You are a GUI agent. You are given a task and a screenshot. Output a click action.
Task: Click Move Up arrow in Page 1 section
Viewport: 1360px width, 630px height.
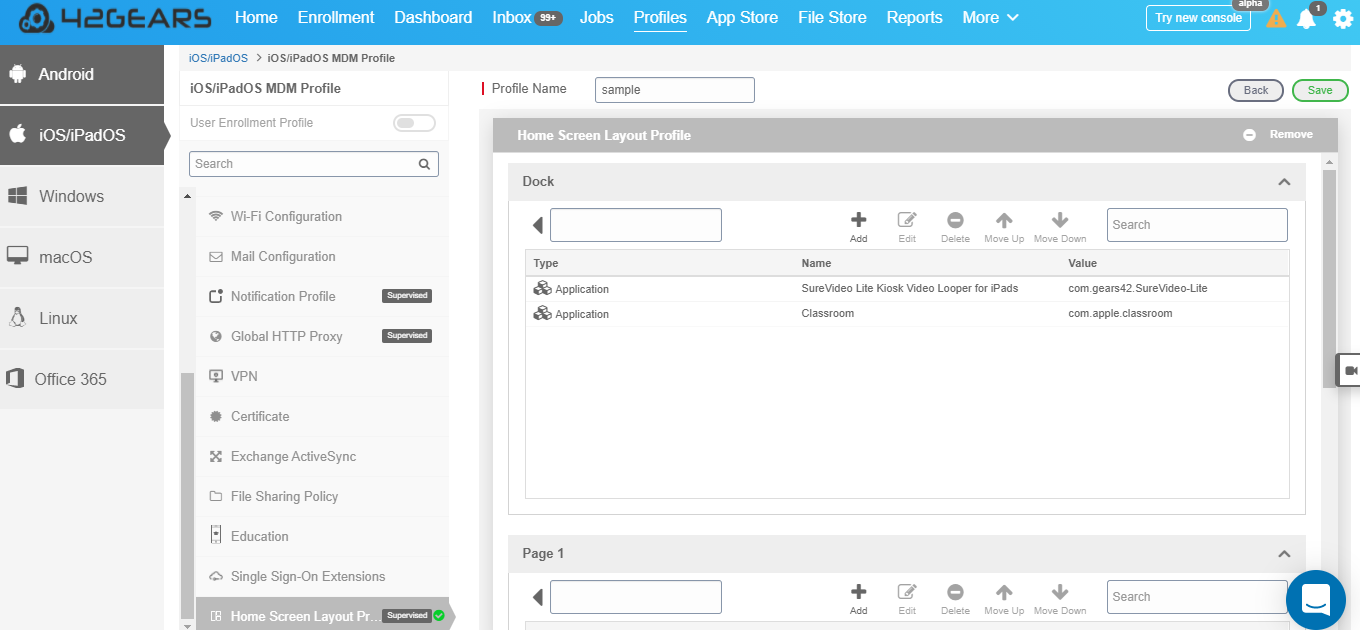coord(1004,592)
